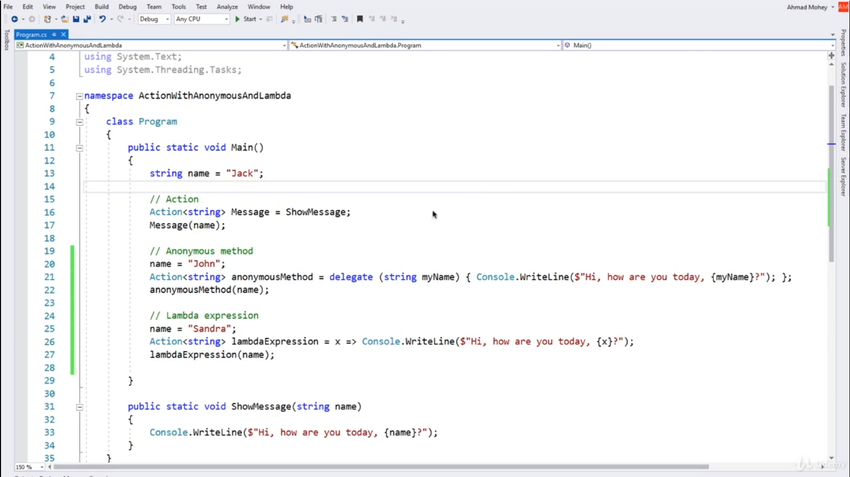Open the Analyze menu
Screen dimensions: 850x477
click(227, 7)
